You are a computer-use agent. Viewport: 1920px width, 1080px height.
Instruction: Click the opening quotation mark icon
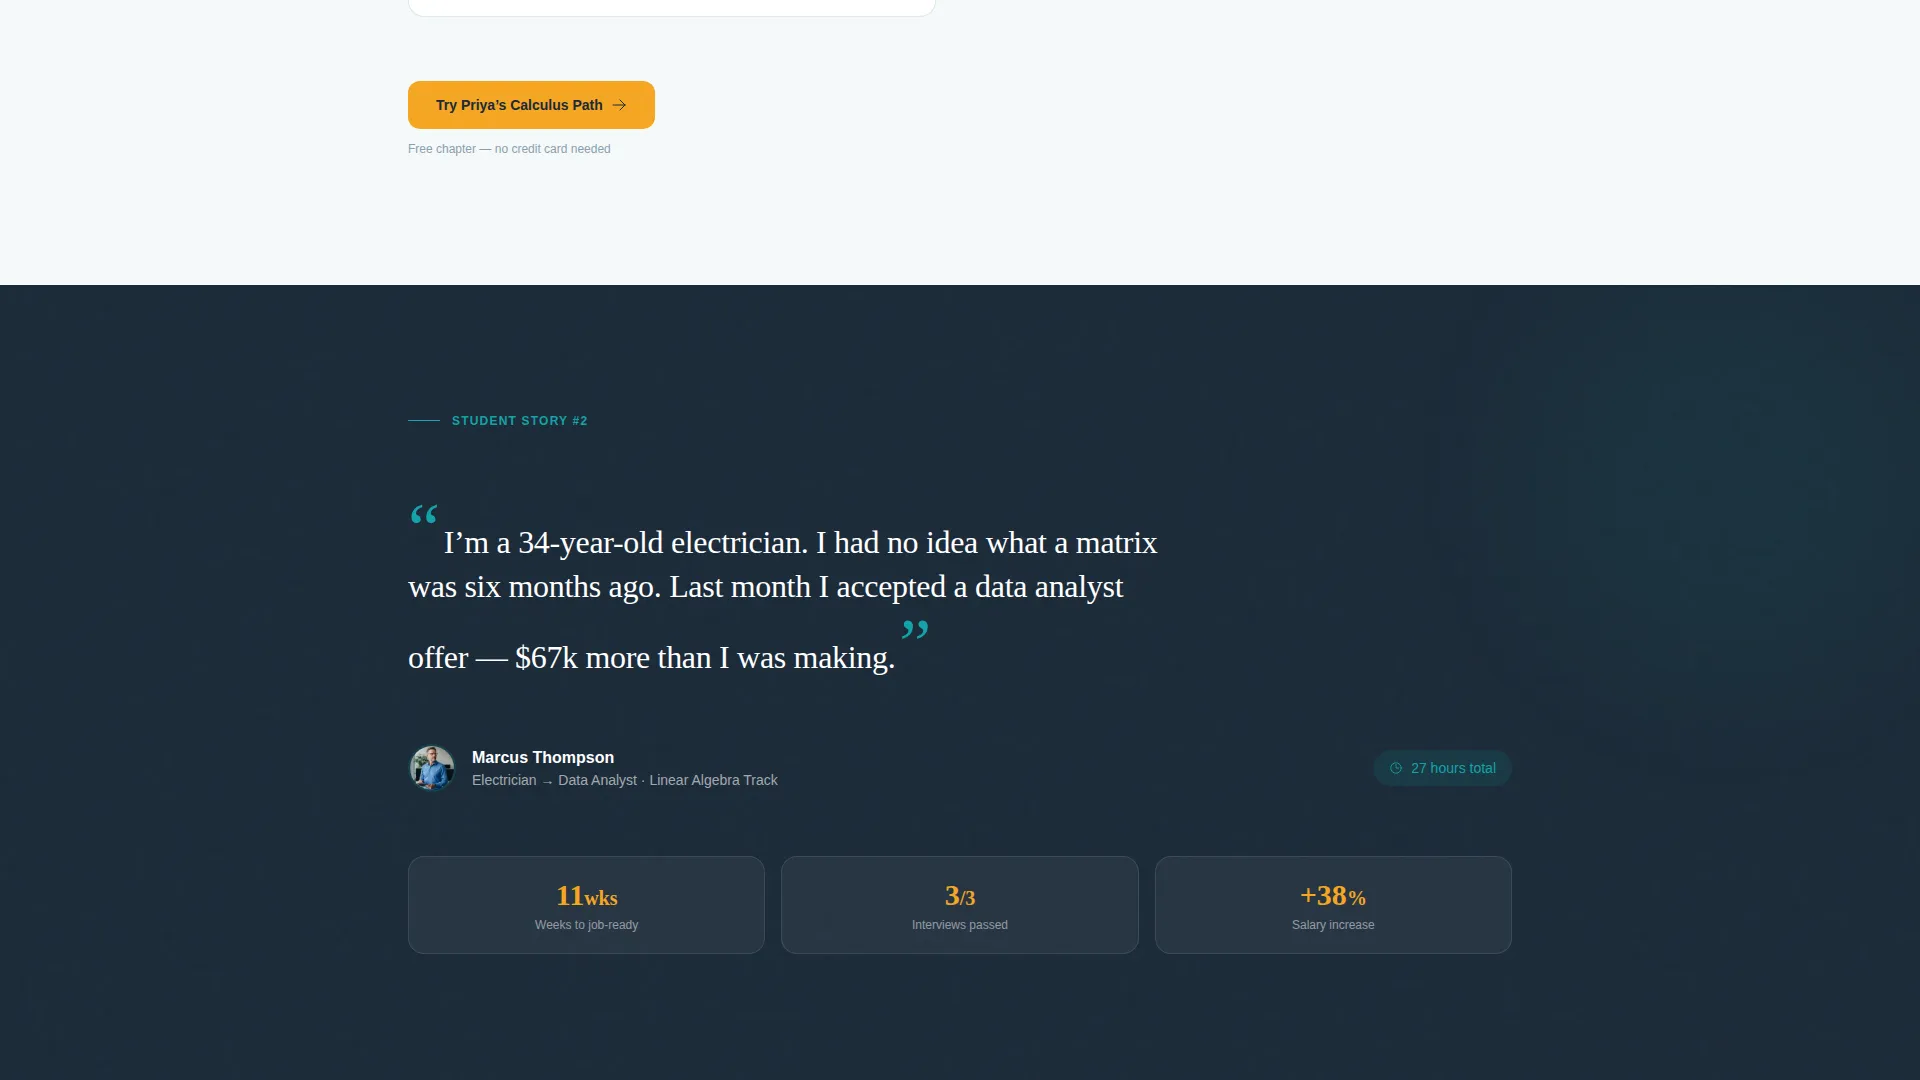pos(424,516)
